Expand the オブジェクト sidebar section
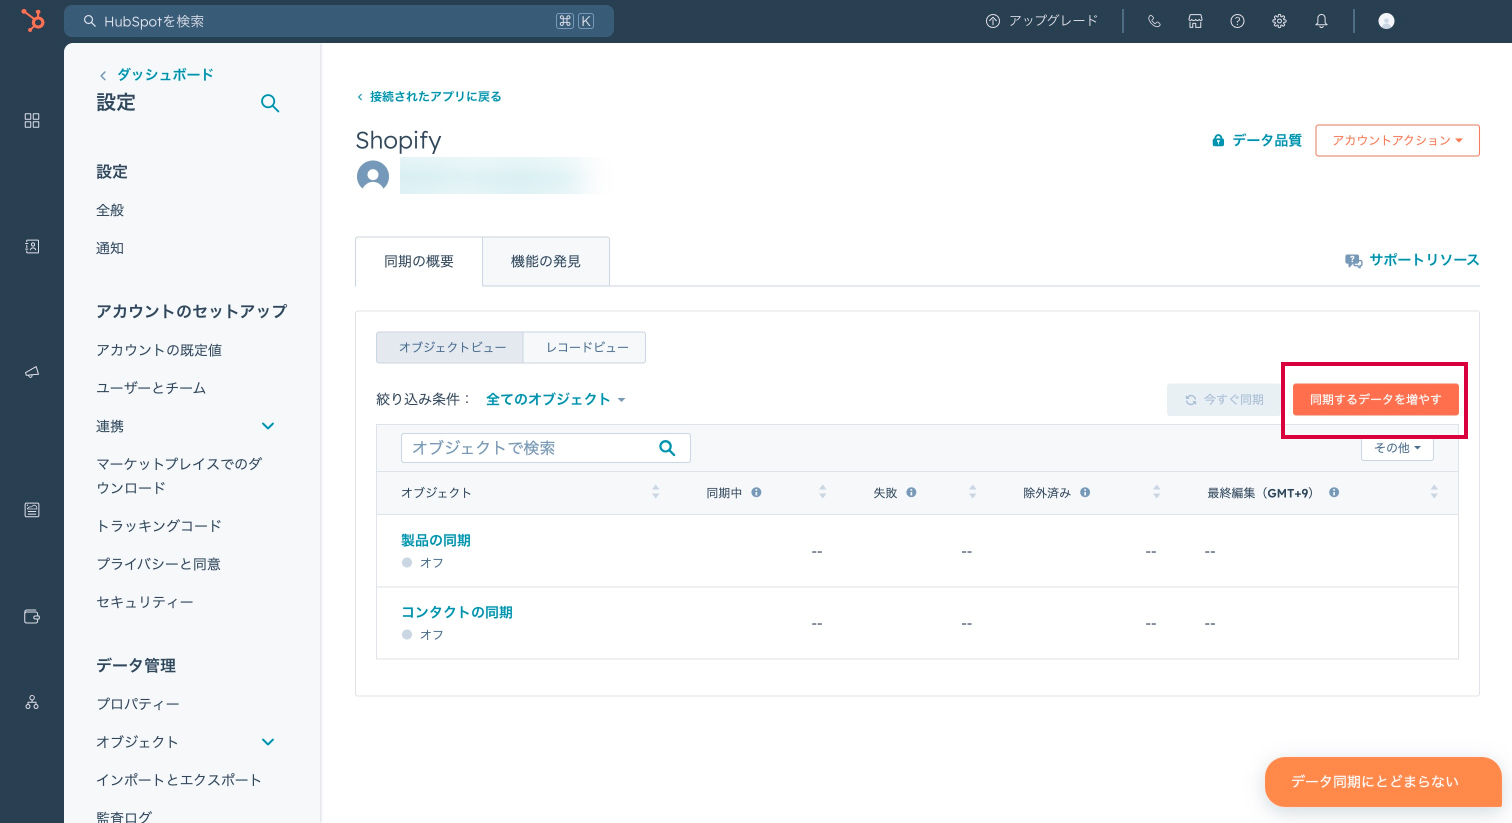This screenshot has width=1512, height=823. [x=268, y=742]
